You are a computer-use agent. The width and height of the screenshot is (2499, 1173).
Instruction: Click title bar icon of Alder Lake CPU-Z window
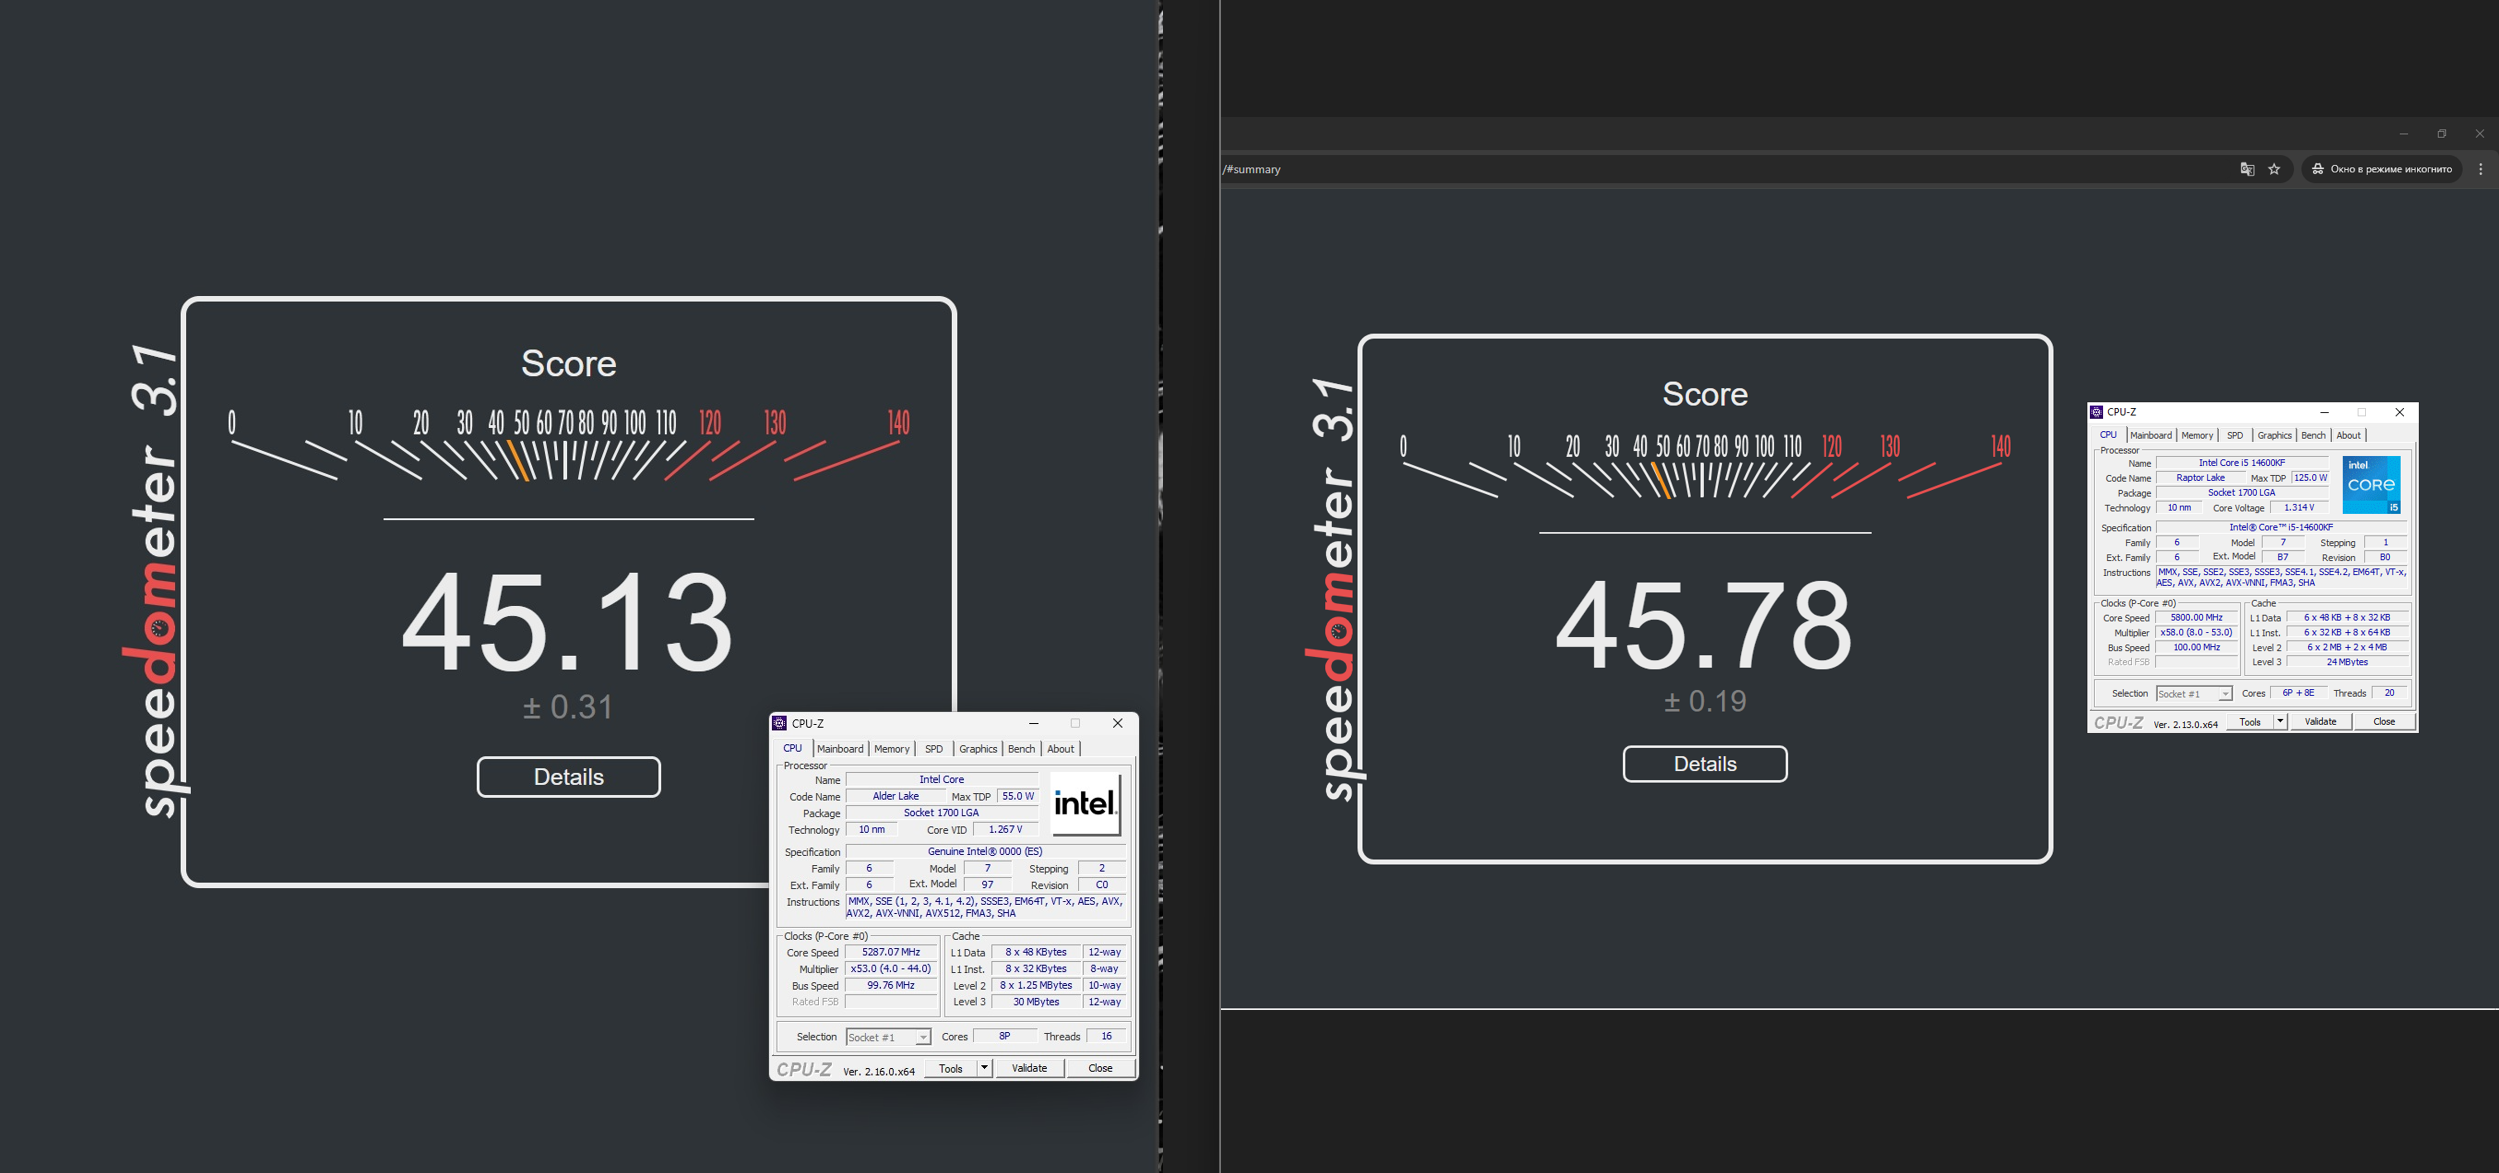click(x=779, y=723)
